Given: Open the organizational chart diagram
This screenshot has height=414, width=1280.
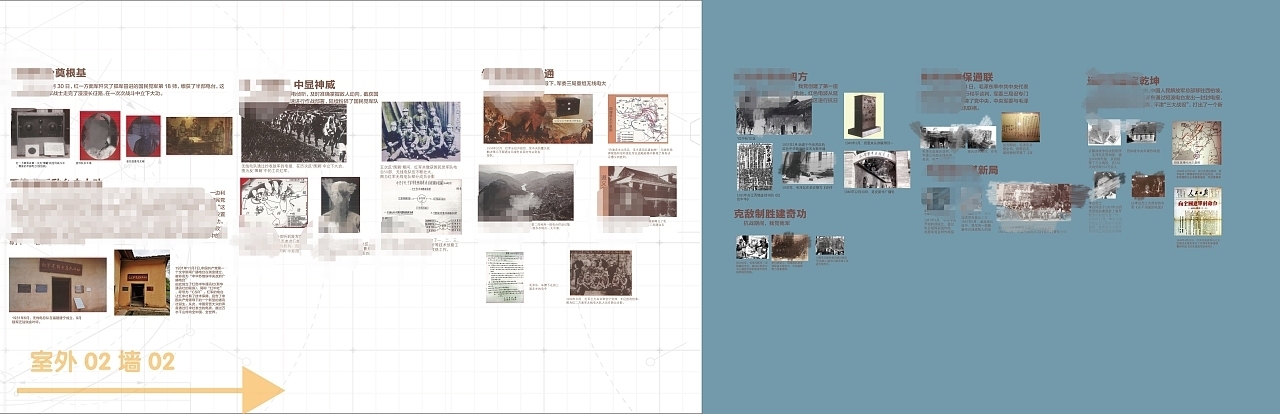Looking at the screenshot, I should coord(422,207).
